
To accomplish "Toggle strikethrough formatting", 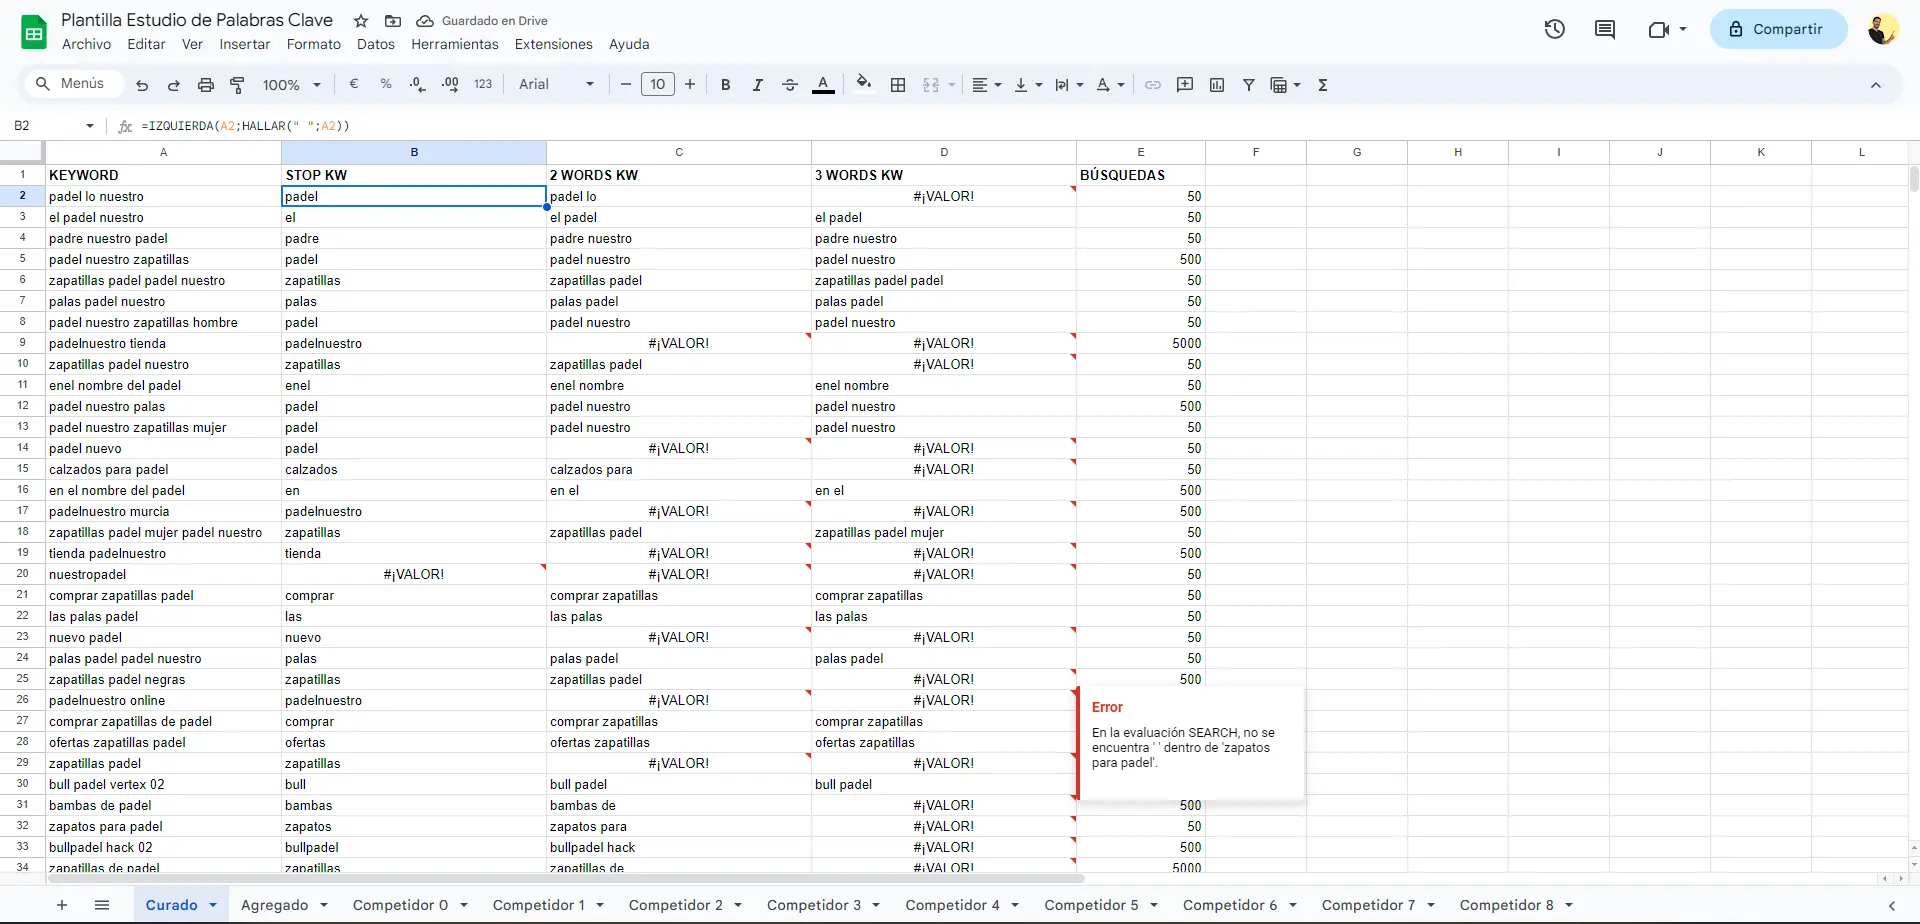I will pos(789,85).
